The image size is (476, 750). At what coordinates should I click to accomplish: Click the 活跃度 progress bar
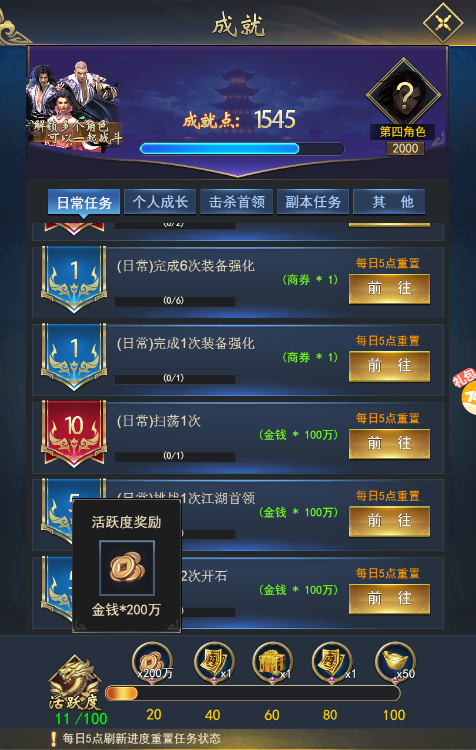click(x=252, y=693)
